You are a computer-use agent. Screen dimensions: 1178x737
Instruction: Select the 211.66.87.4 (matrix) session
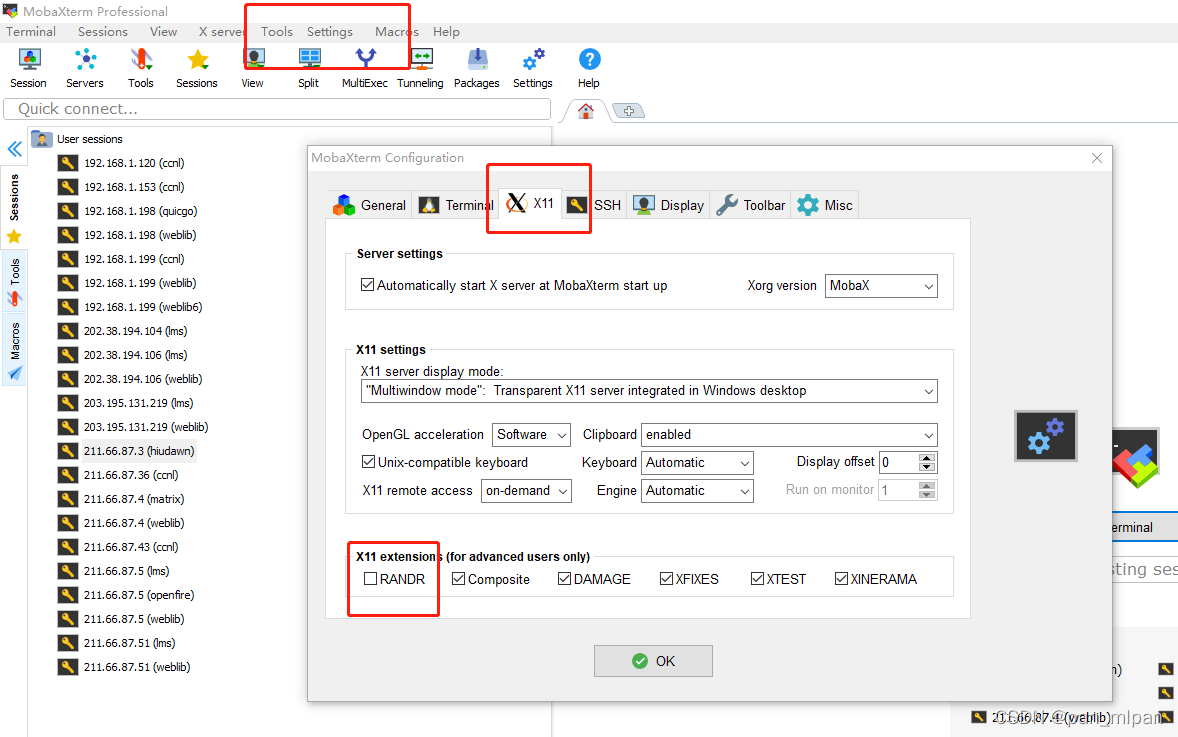tap(134, 499)
